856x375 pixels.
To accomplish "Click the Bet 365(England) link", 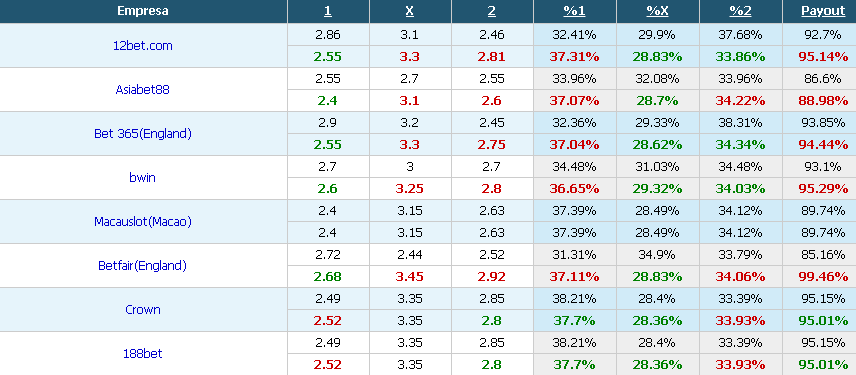I will coord(142,134).
